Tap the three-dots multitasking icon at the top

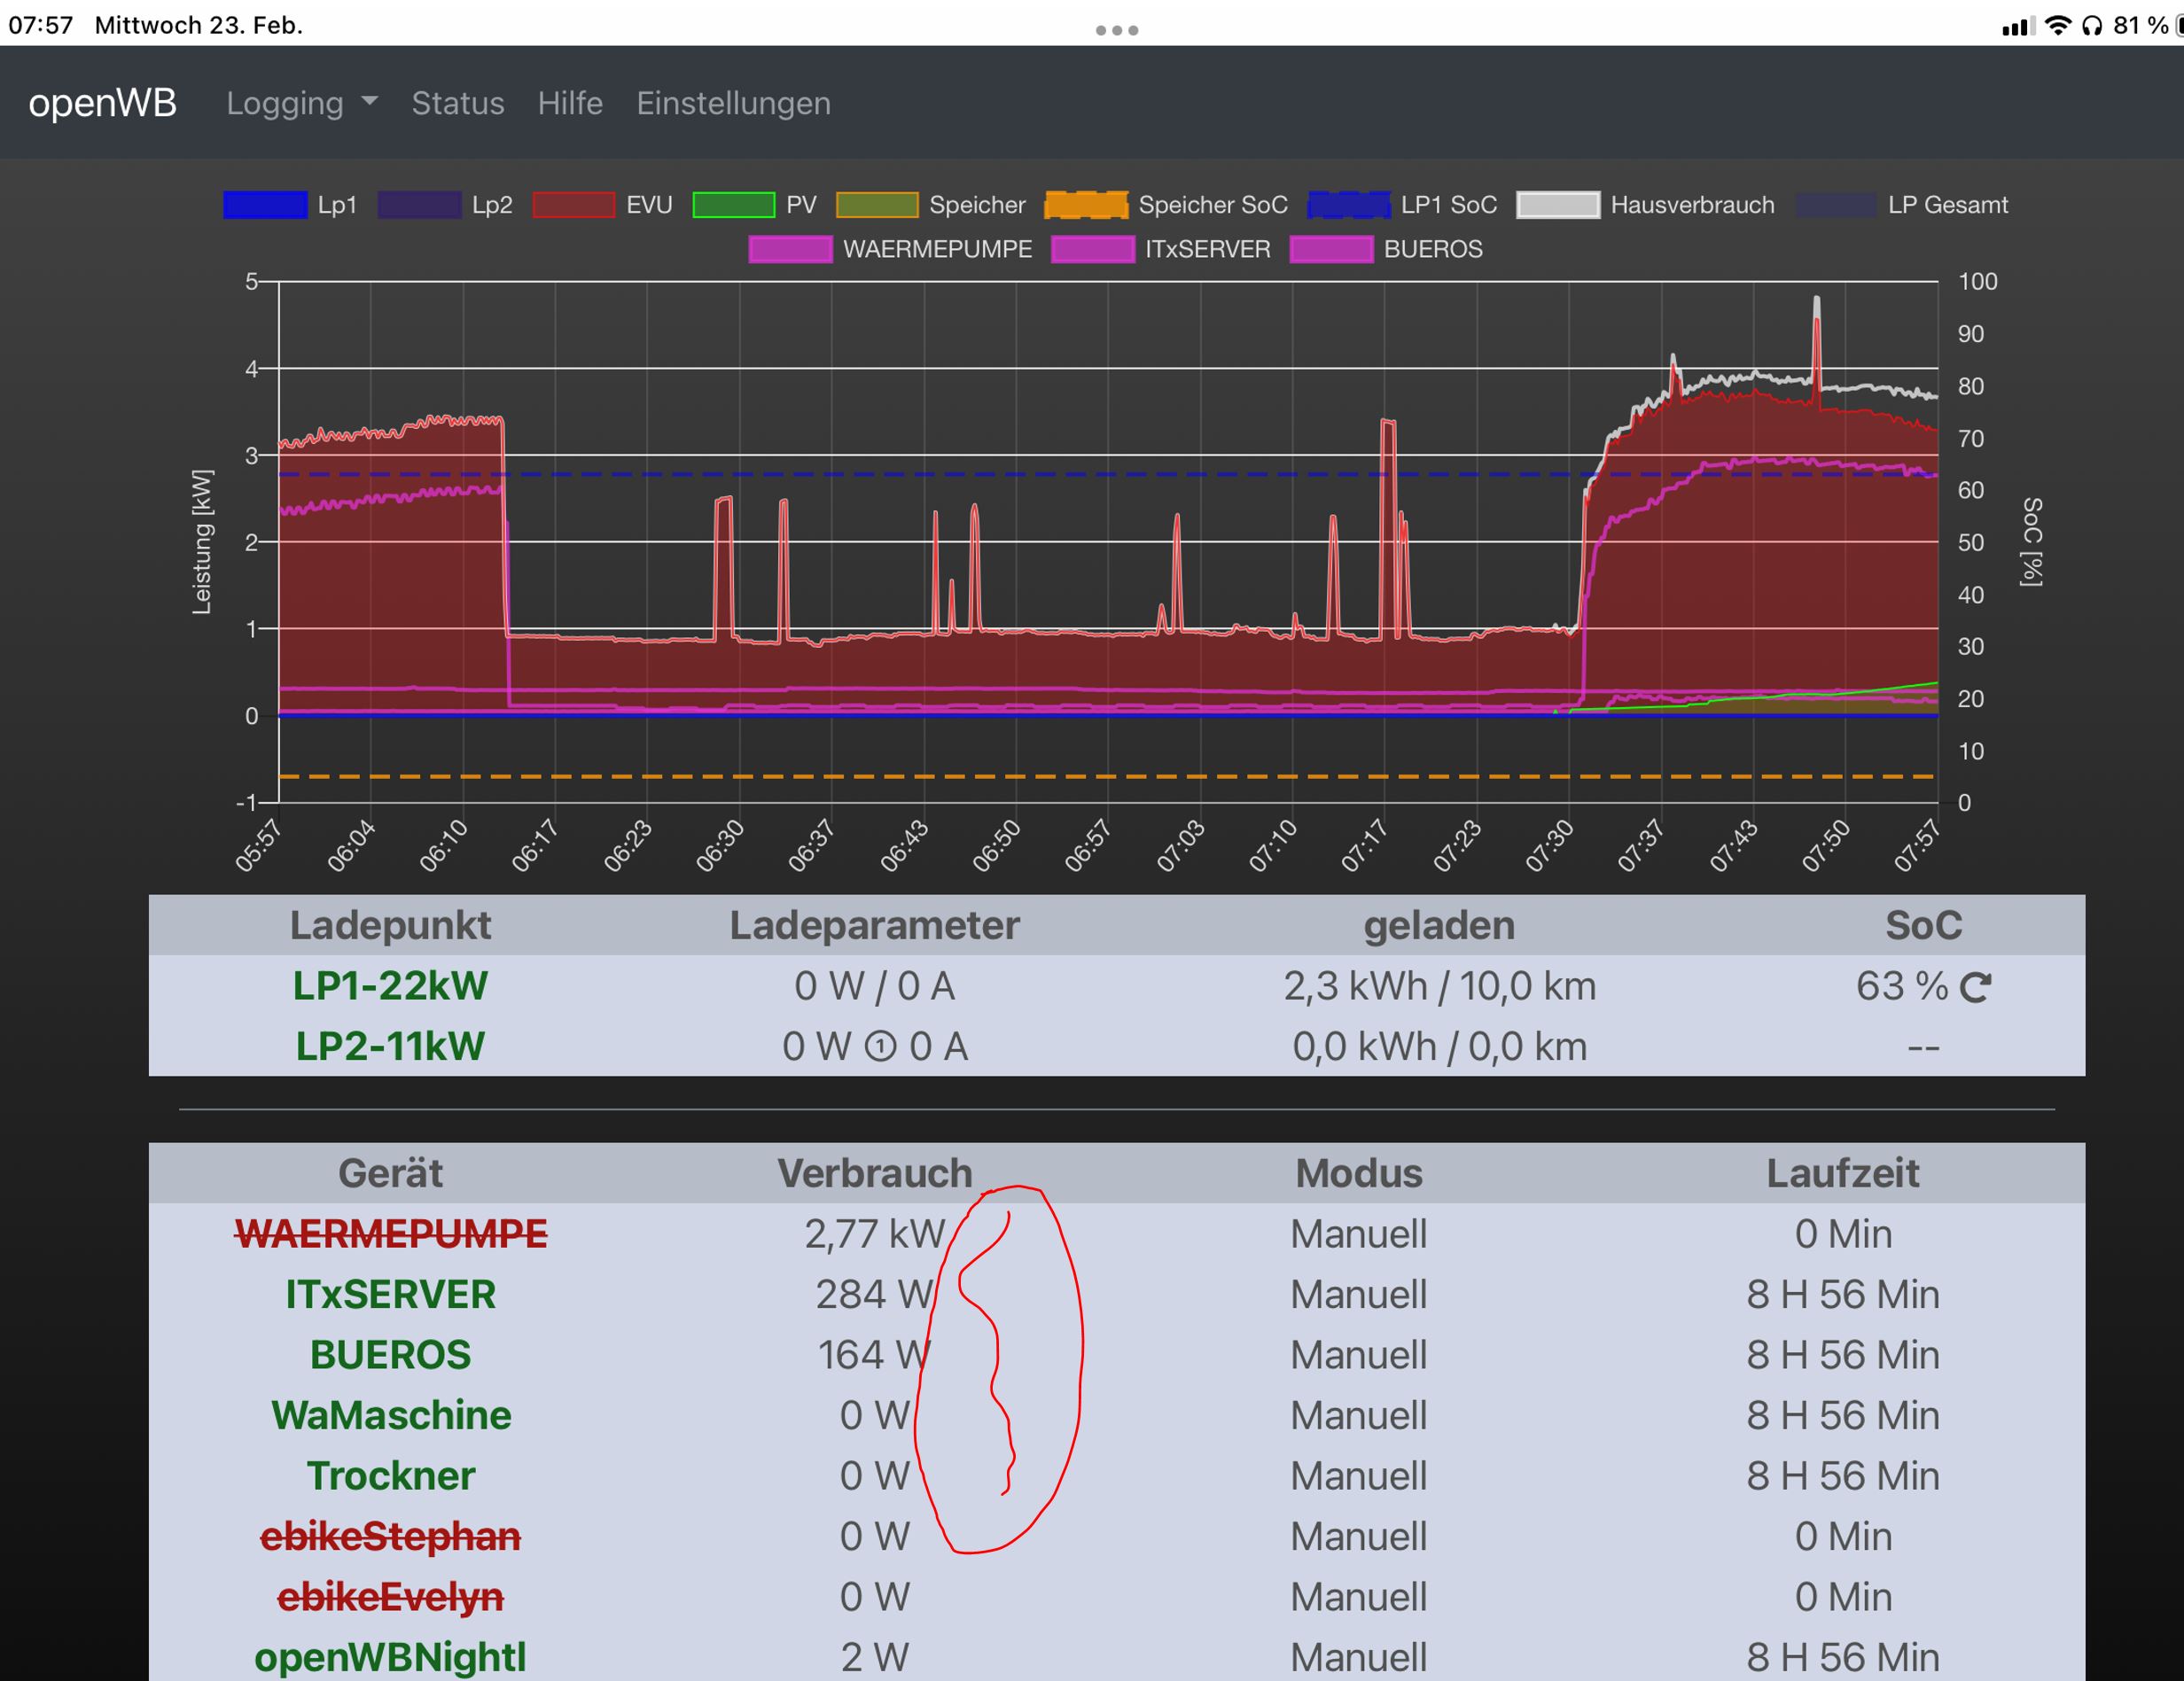click(x=1117, y=30)
